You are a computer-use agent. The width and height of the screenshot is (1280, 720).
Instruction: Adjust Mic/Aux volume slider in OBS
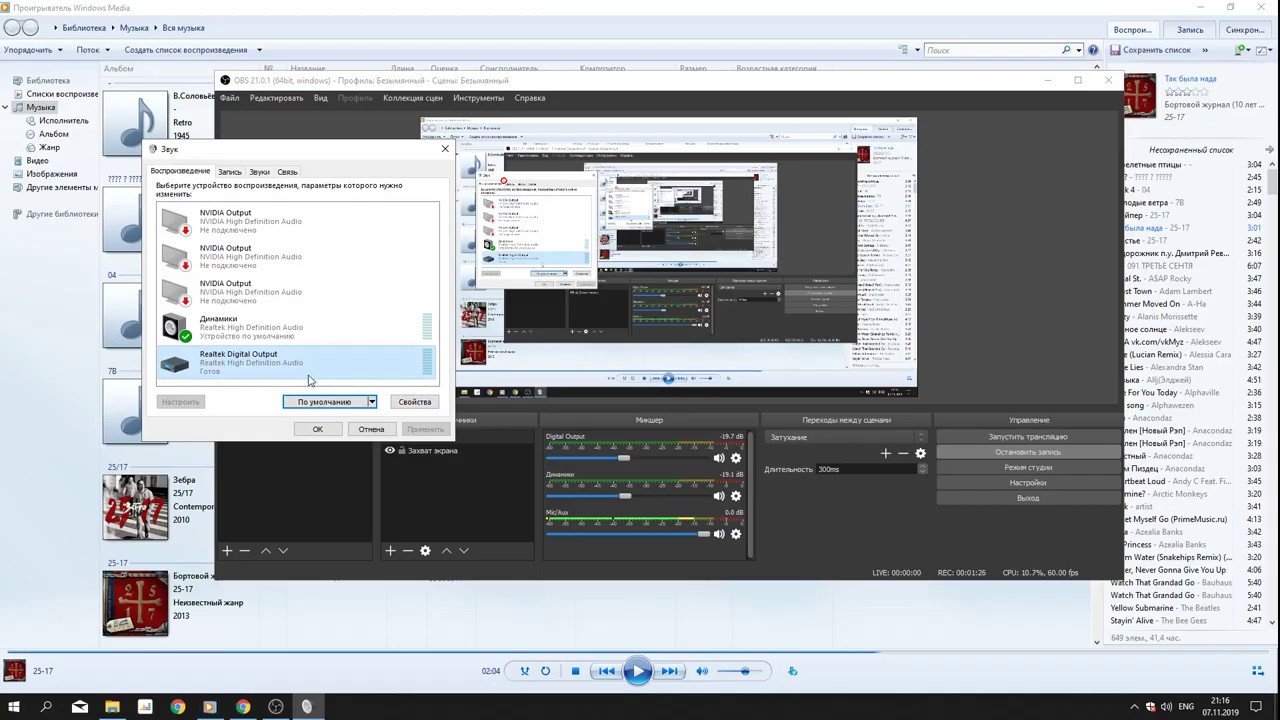click(x=704, y=534)
